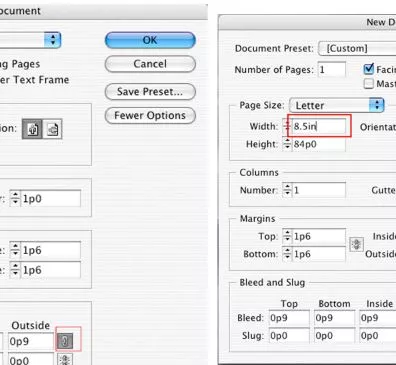Image resolution: width=396 pixels, height=365 pixels.
Task: Open Page Size Letter dropdown
Action: click(x=337, y=105)
